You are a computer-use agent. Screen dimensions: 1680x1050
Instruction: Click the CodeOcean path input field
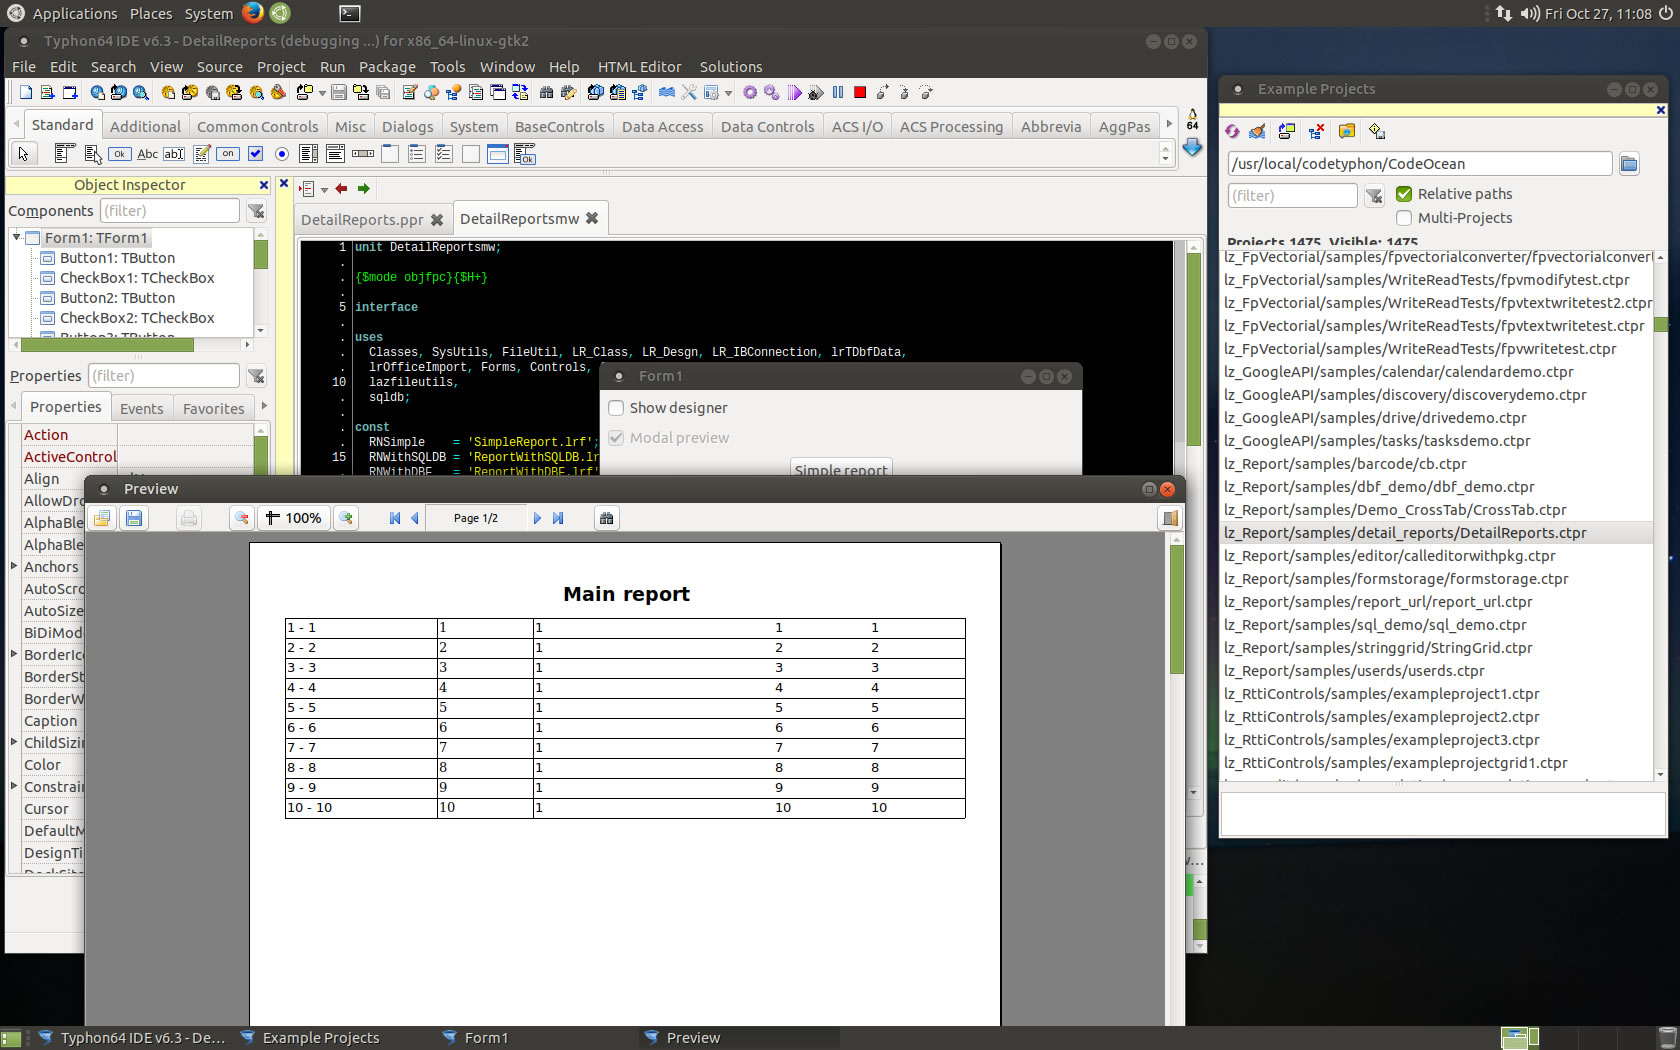(1420, 164)
